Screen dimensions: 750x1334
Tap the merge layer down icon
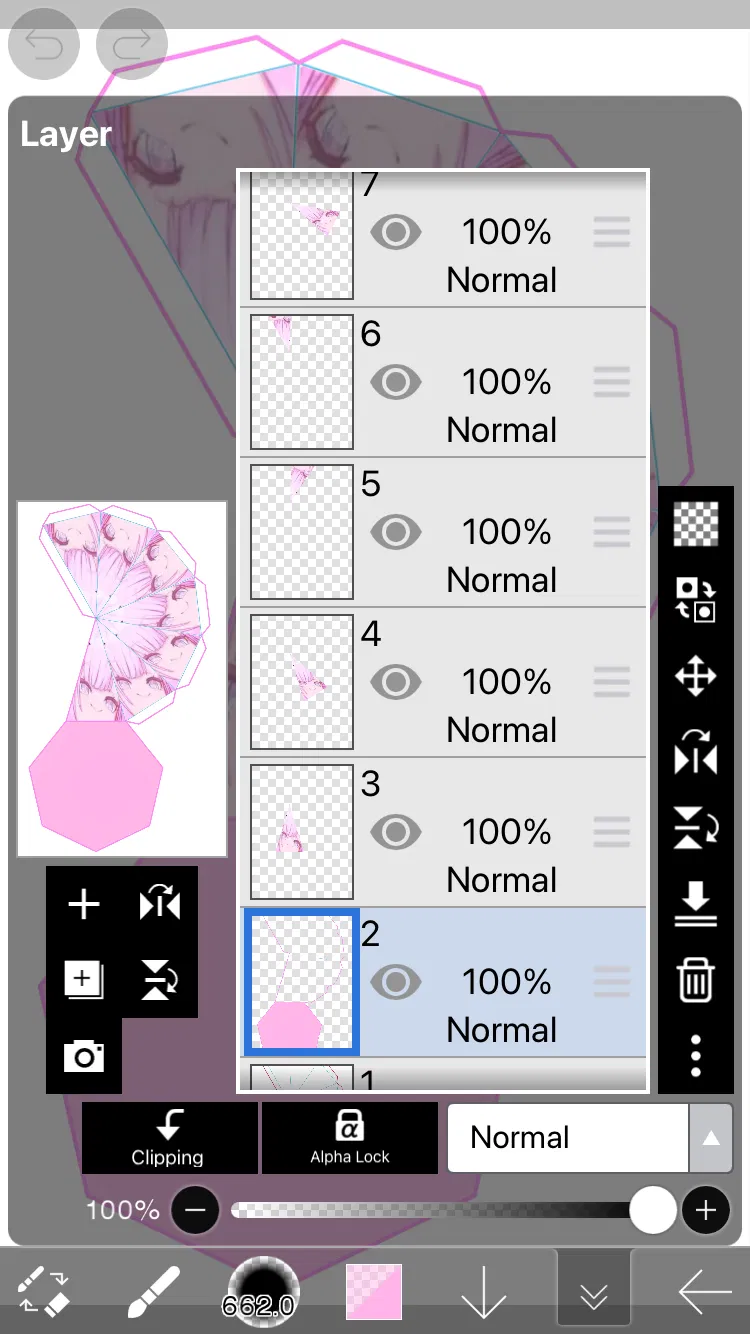695,905
